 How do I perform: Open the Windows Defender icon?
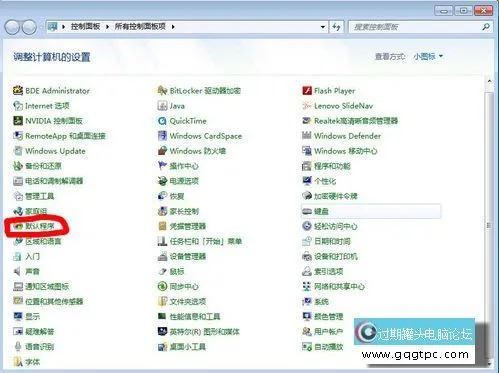pos(307,136)
